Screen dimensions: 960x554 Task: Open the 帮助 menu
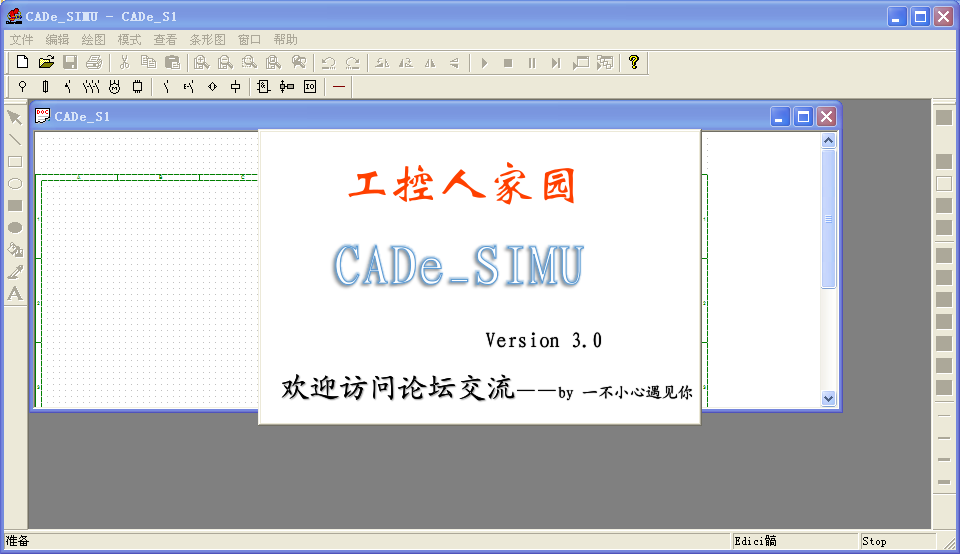[x=285, y=40]
